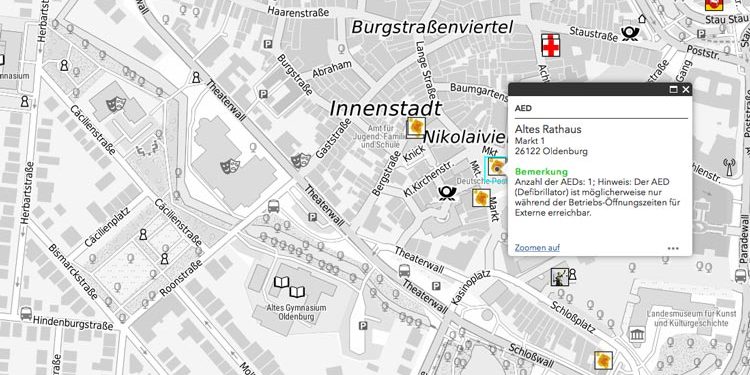Click the AED marker on Markt street

[x=481, y=198]
